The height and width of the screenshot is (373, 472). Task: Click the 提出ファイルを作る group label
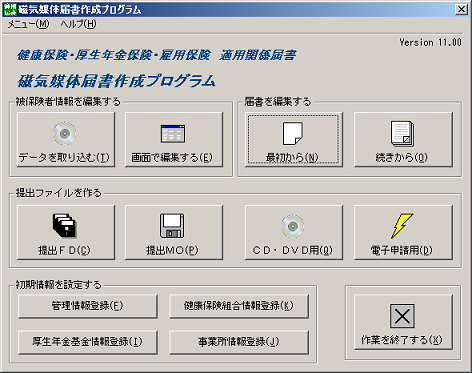point(58,193)
